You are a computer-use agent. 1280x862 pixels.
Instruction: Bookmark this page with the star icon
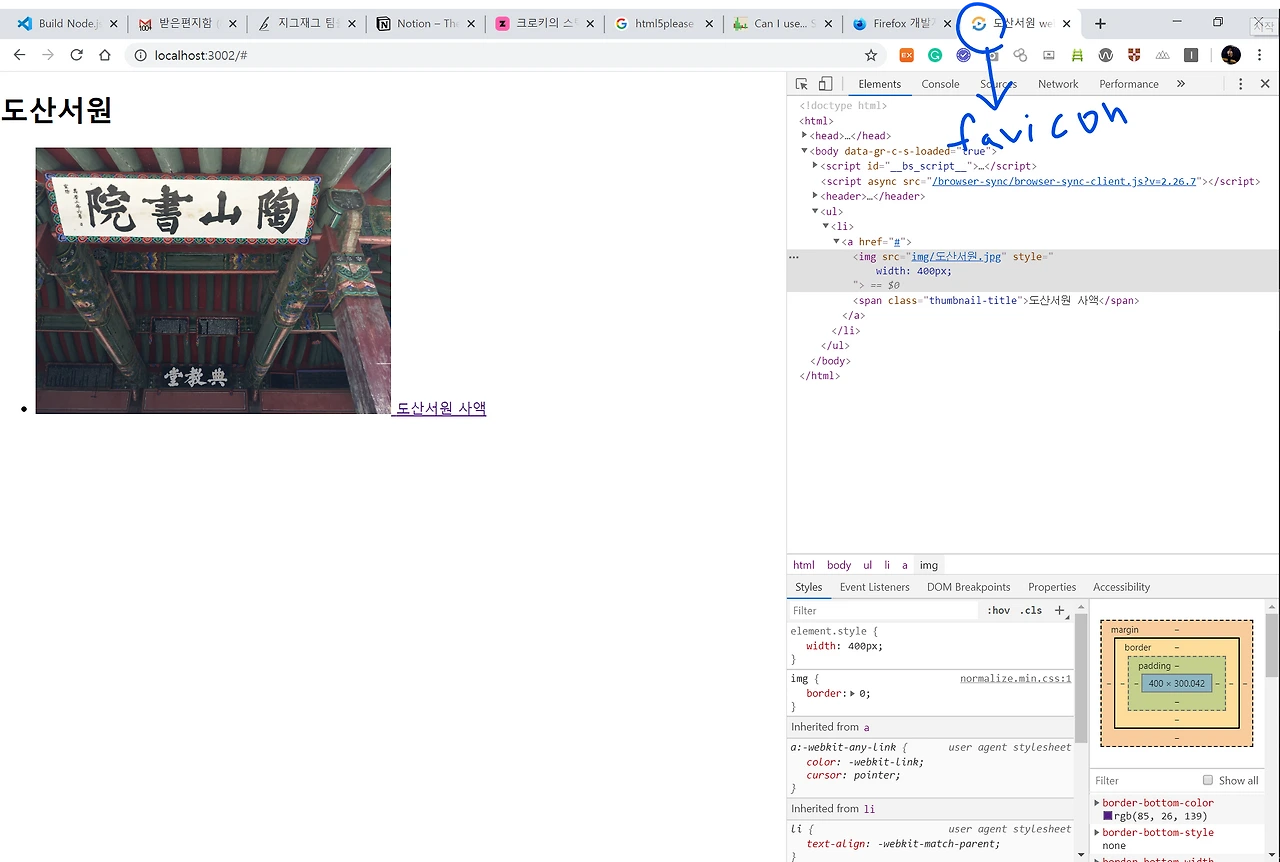(871, 55)
